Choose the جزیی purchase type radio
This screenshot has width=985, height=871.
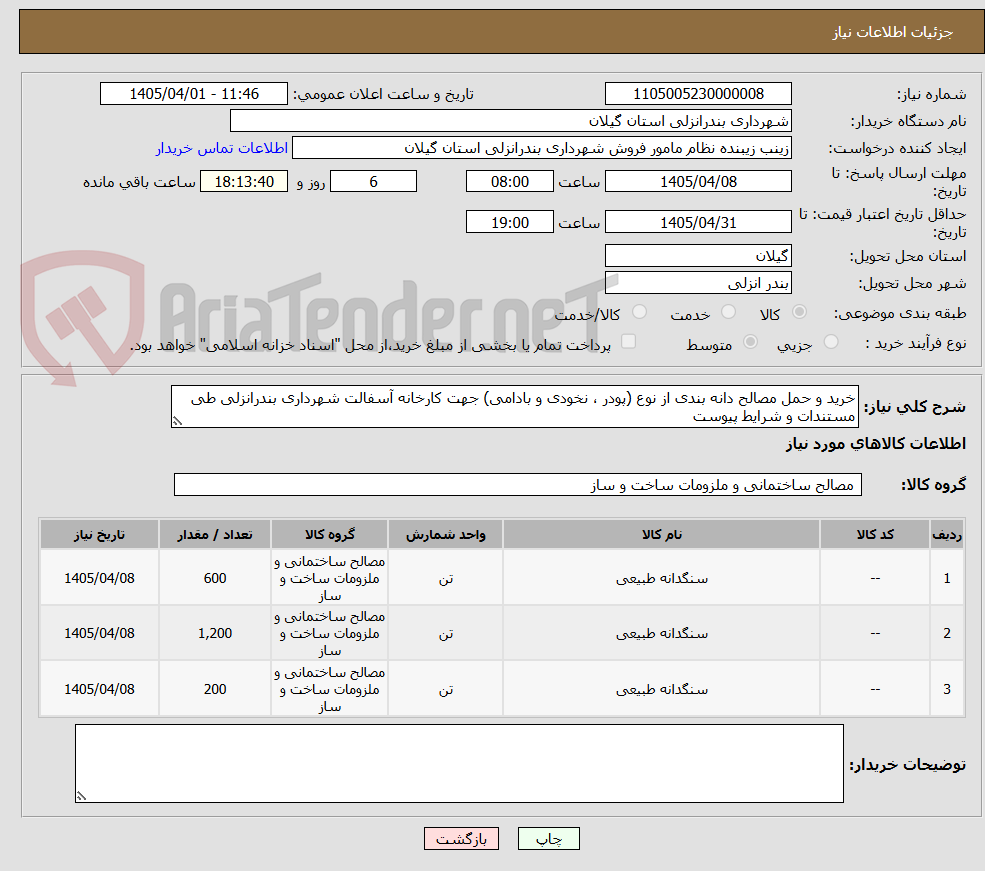click(x=830, y=342)
